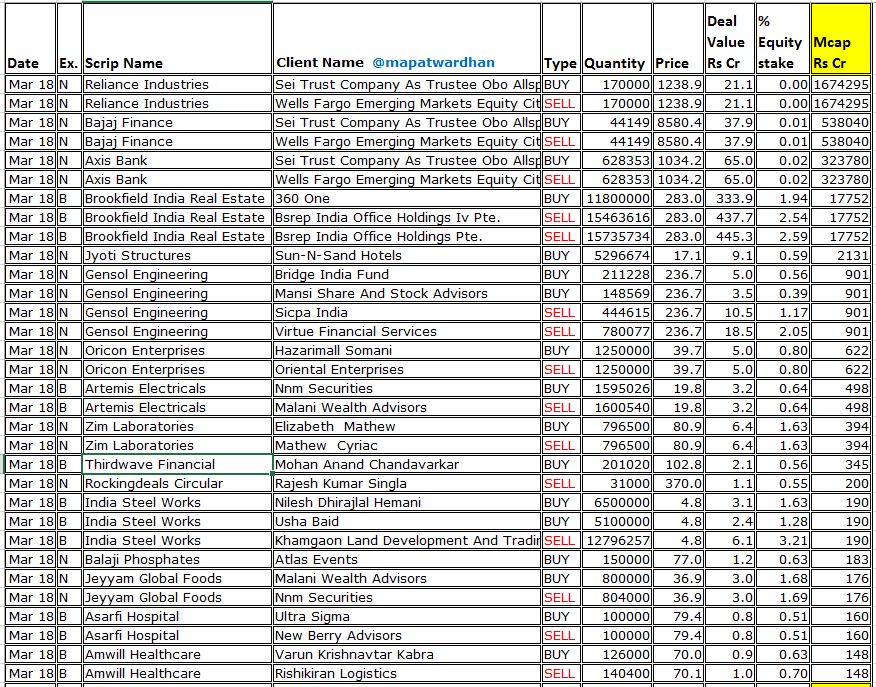Select the Date header cell
The width and height of the screenshot is (876, 687).
pos(30,39)
